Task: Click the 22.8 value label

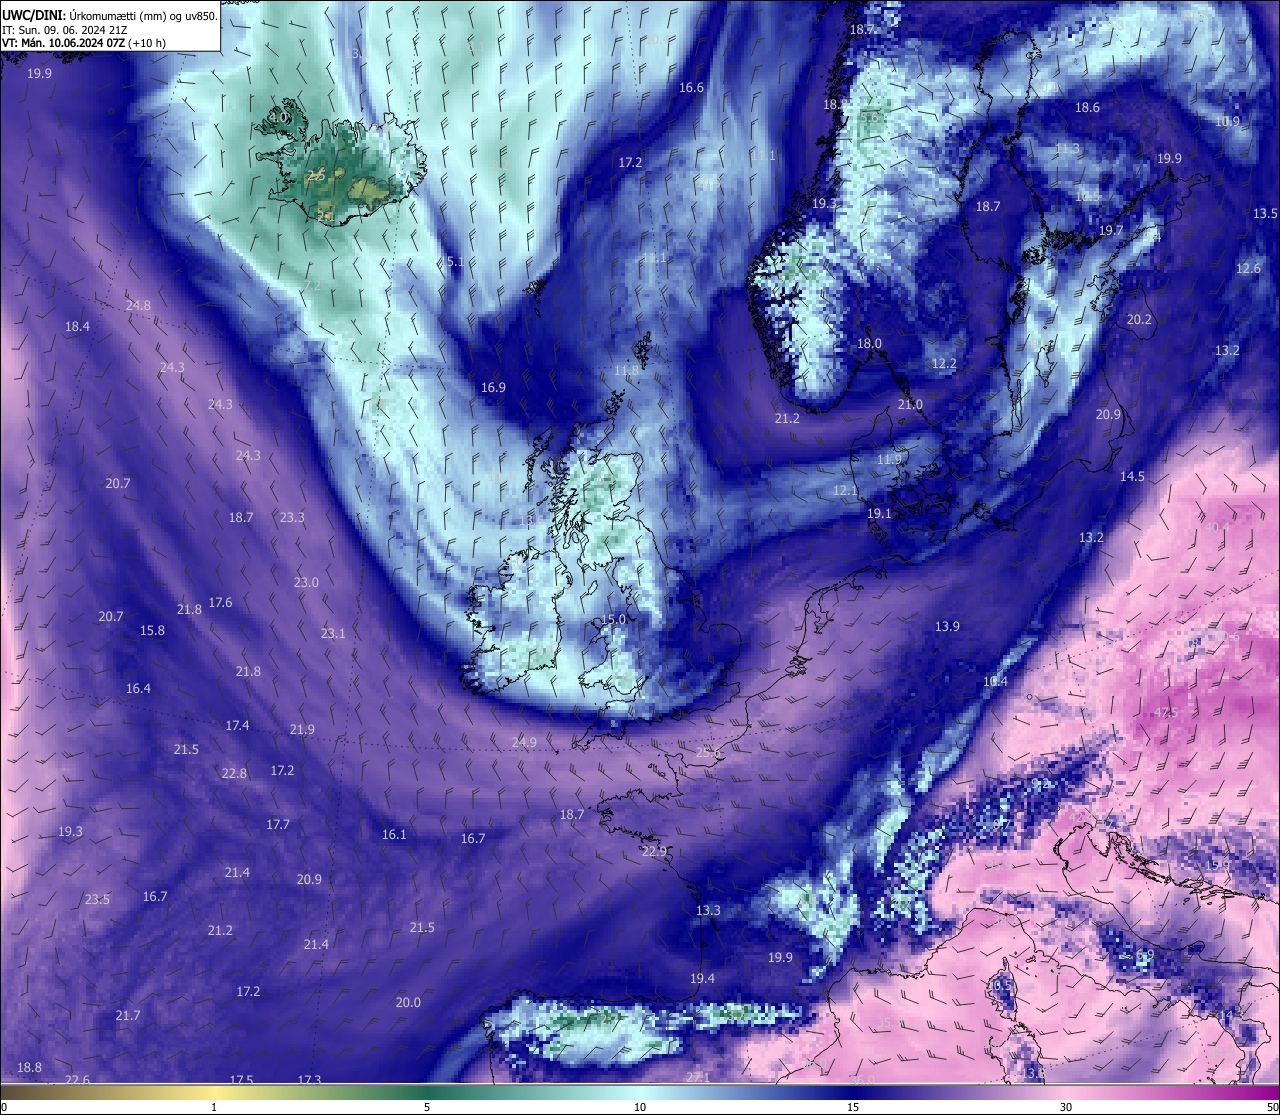Action: pos(234,774)
